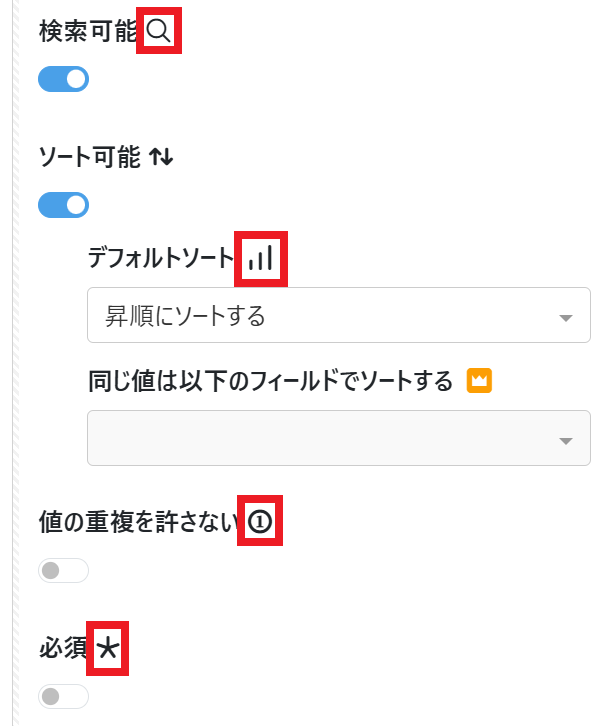Click the arrow of the 昇順にソートする dropdown
Screen dimensions: 611x726
pos(566,318)
